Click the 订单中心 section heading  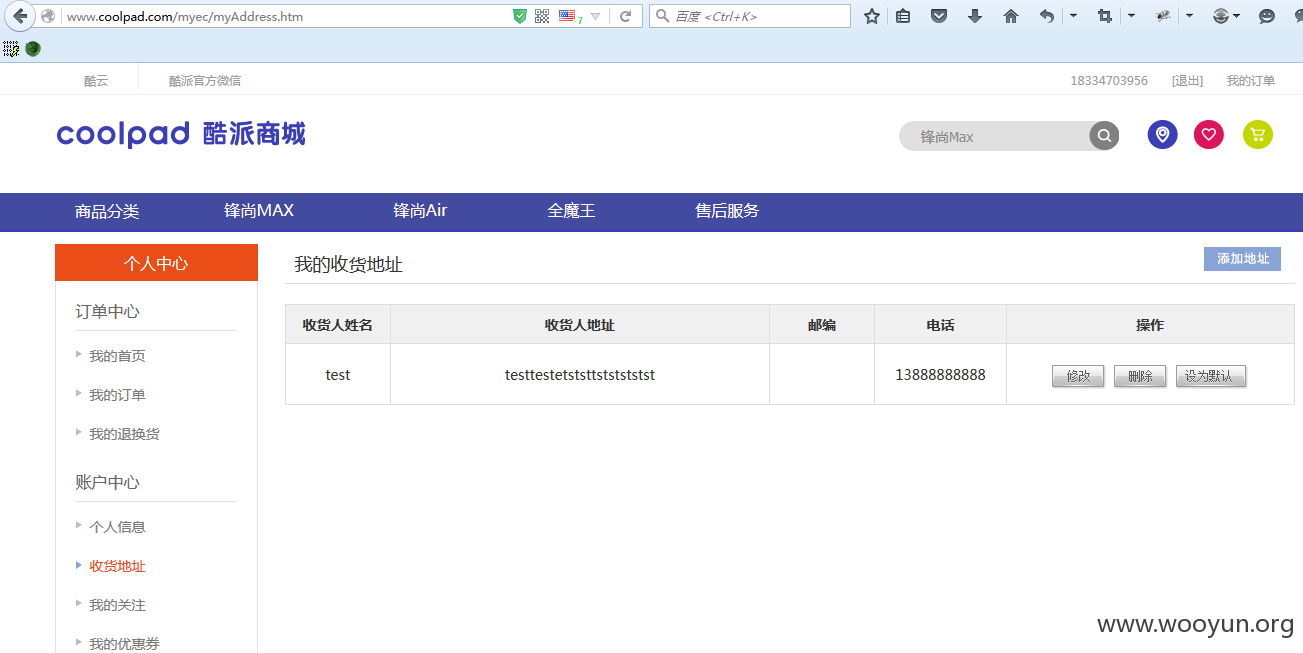click(x=107, y=312)
